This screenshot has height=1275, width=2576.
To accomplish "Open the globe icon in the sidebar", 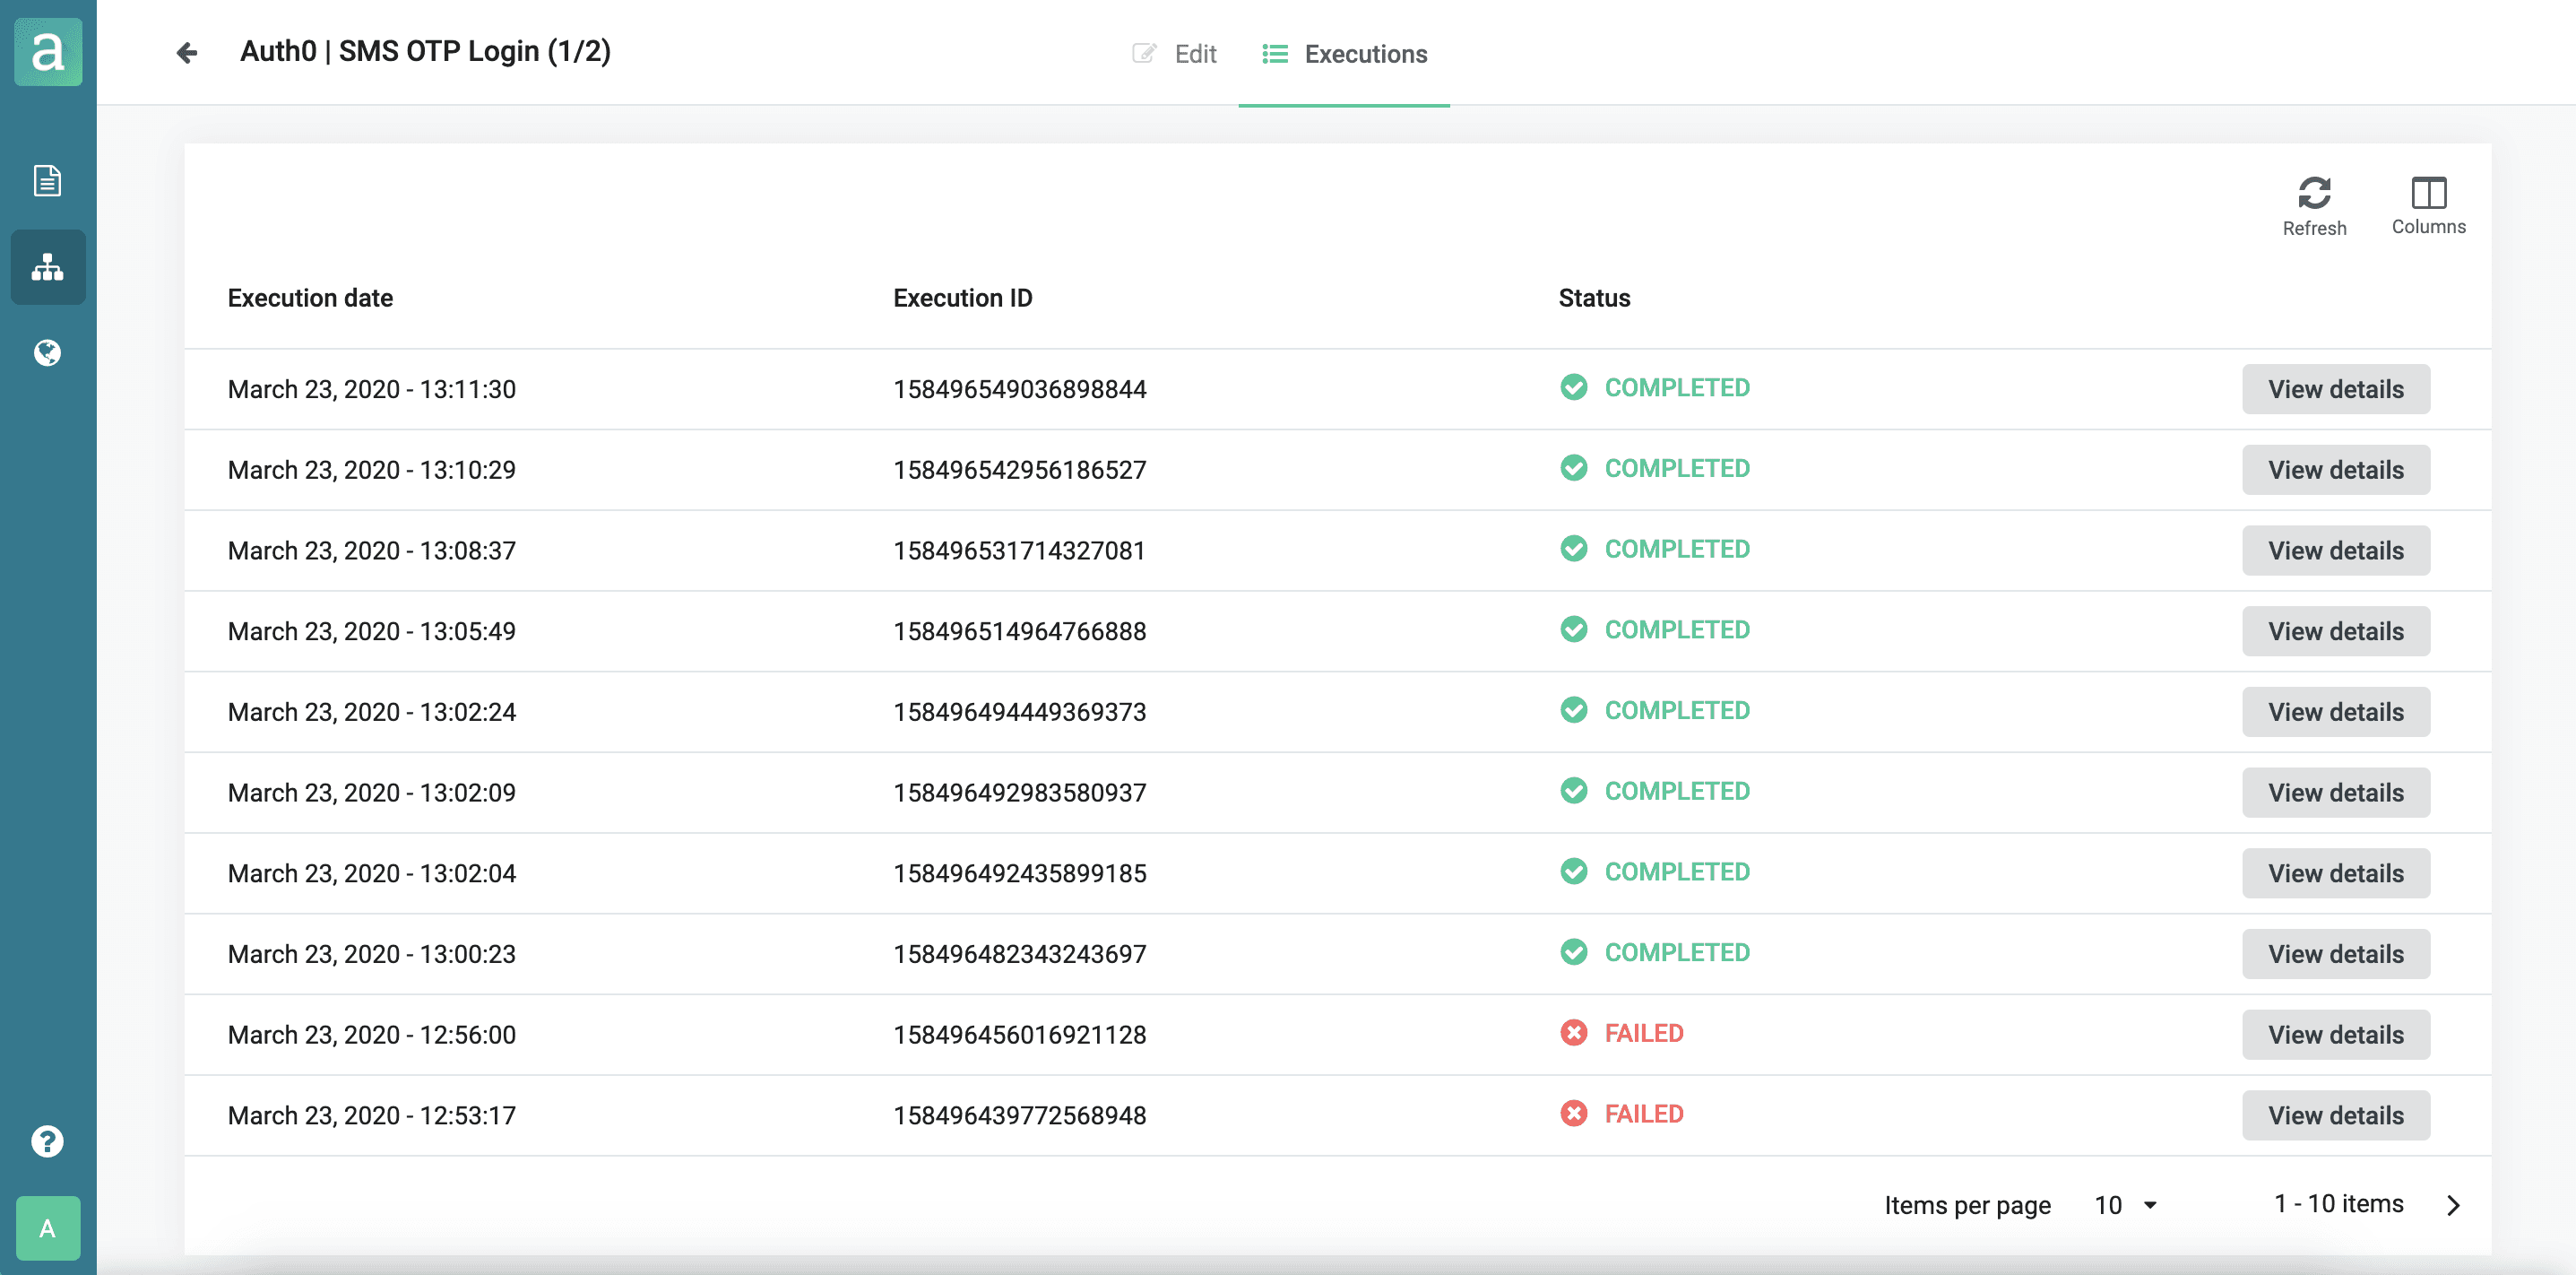I will click(x=47, y=352).
